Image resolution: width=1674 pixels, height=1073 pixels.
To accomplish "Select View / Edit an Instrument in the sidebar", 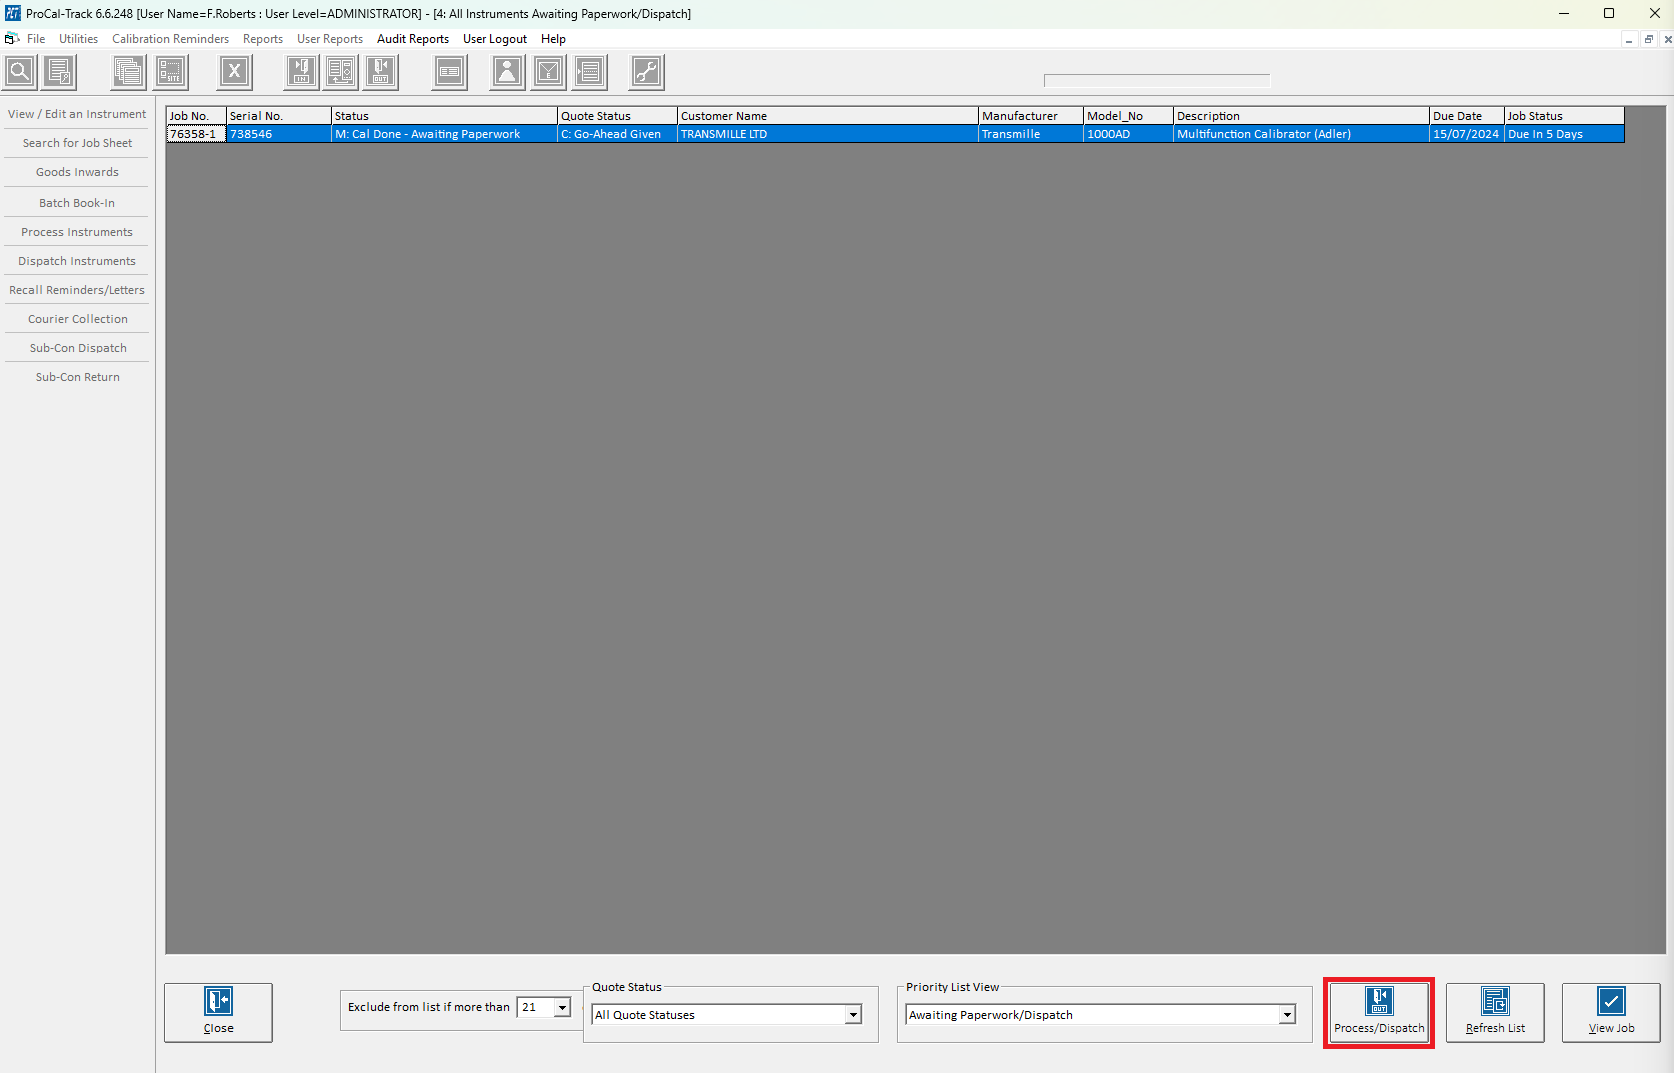I will pos(77,114).
